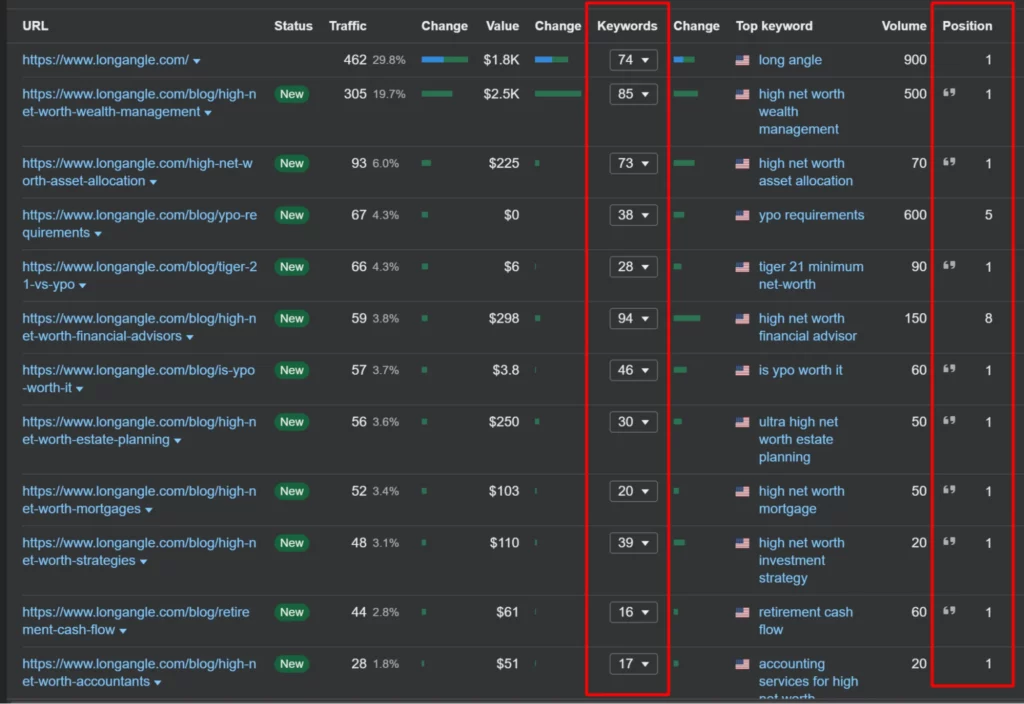Viewport: 1024px width, 704px height.
Task: Click the quote icon beside Position for mortgages row
Action: point(948,491)
